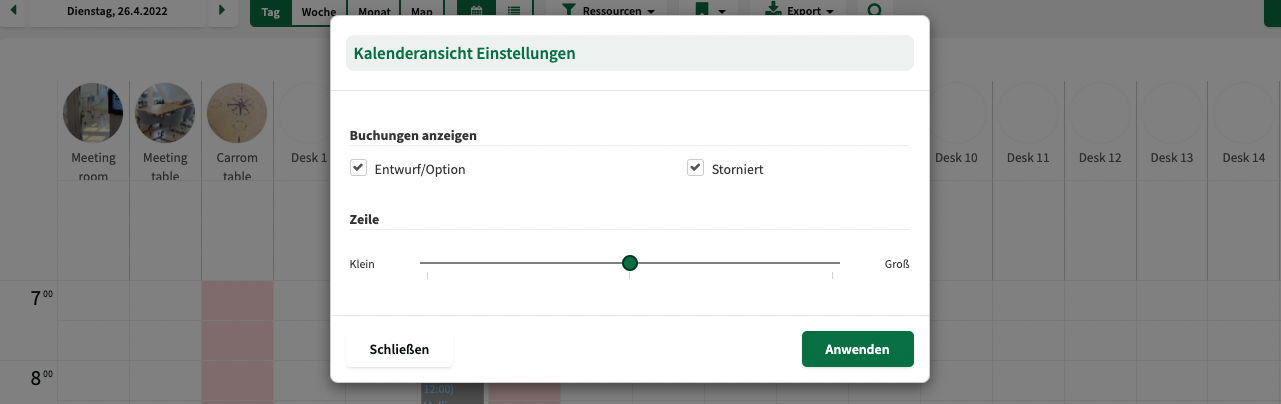Viewport: 1281px width, 404px height.
Task: Go to previous day arrow
Action: pos(13,11)
